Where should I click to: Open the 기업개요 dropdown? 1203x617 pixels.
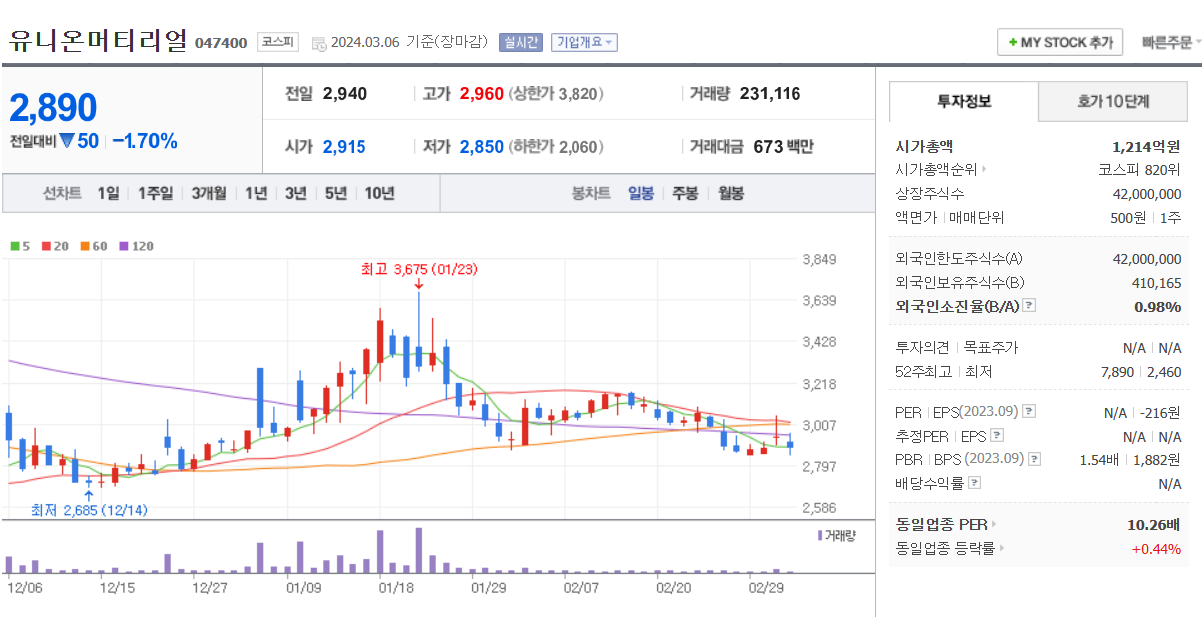click(x=584, y=43)
